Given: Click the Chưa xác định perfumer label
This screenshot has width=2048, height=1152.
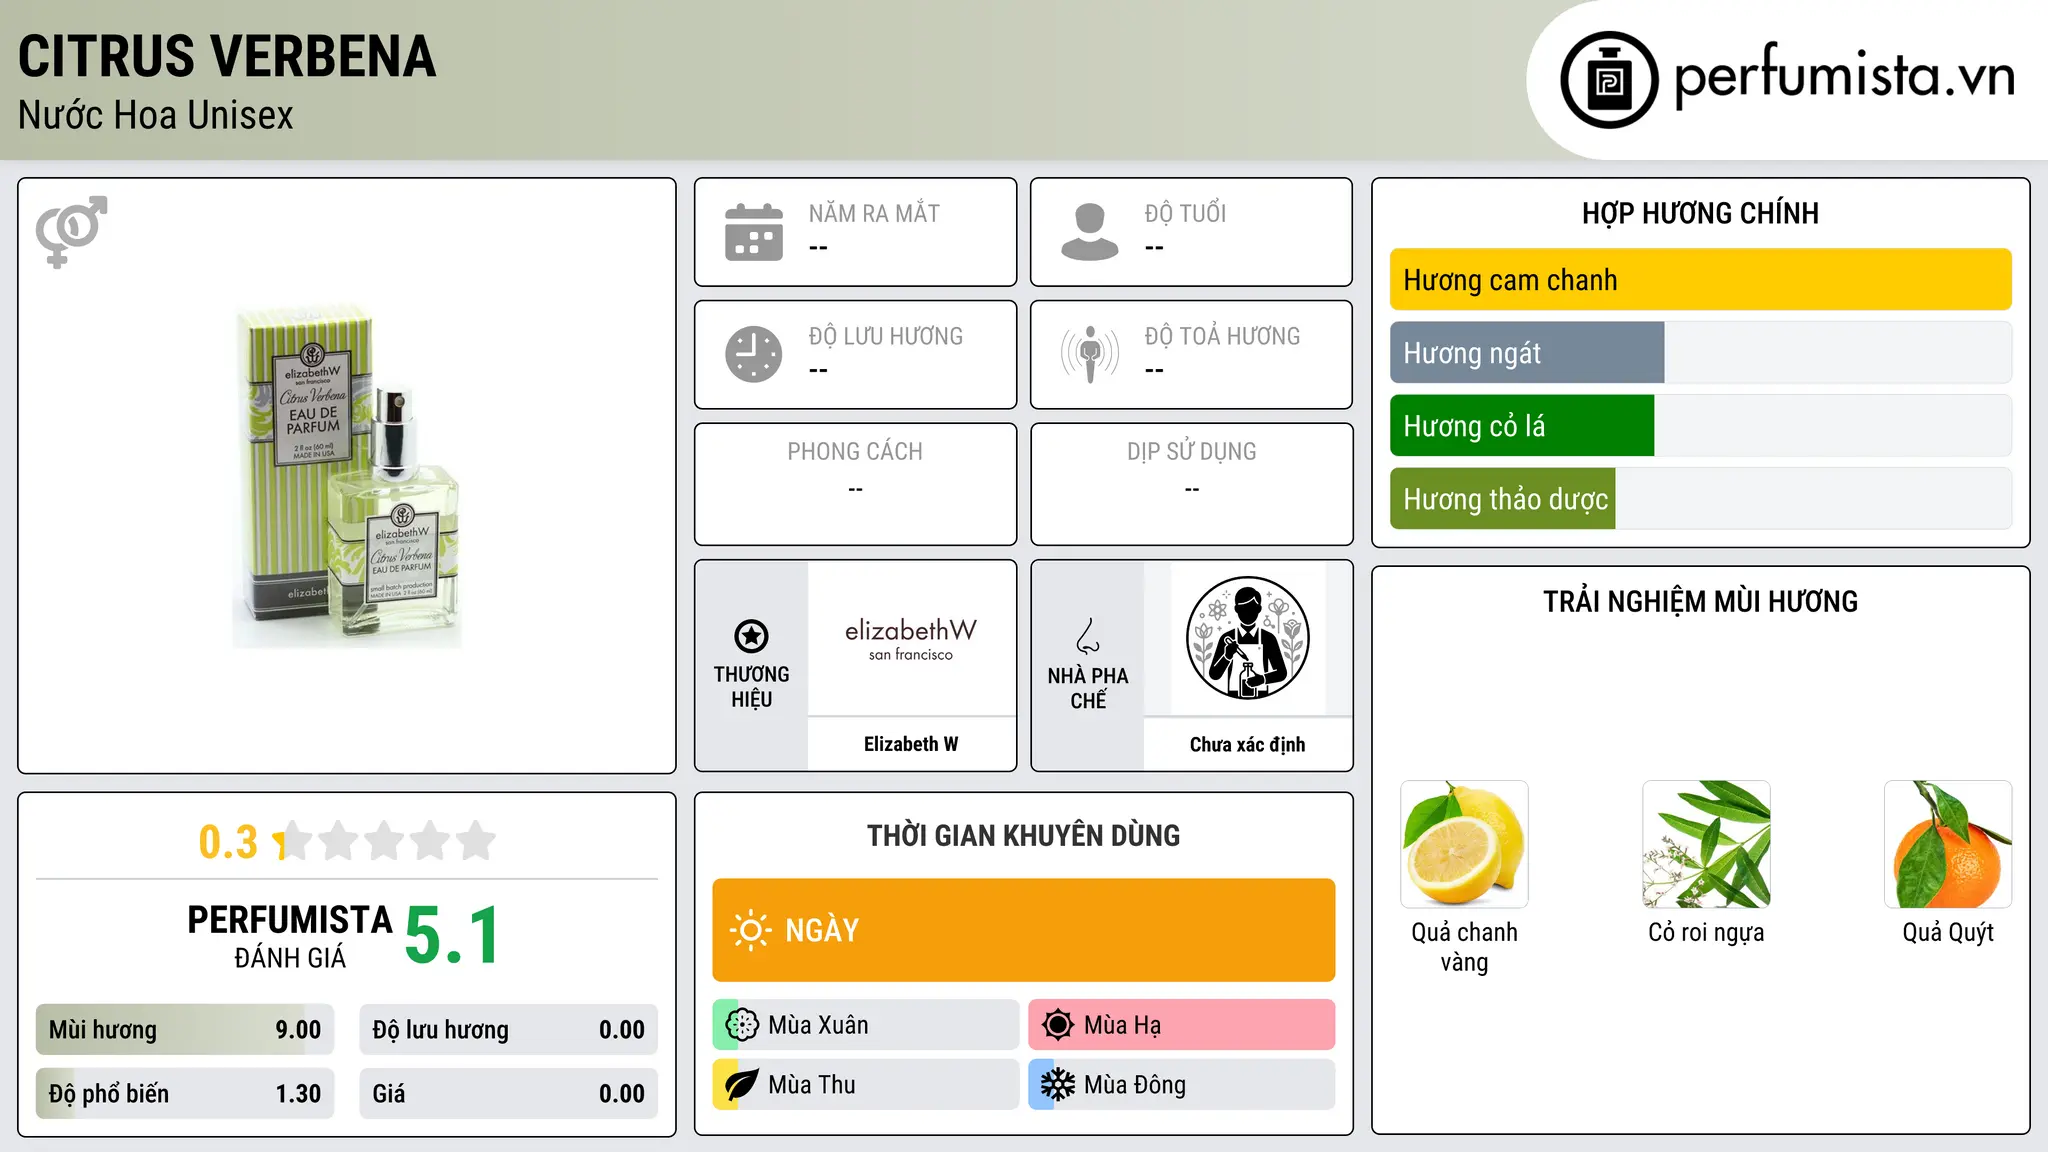Looking at the screenshot, I should (1247, 744).
